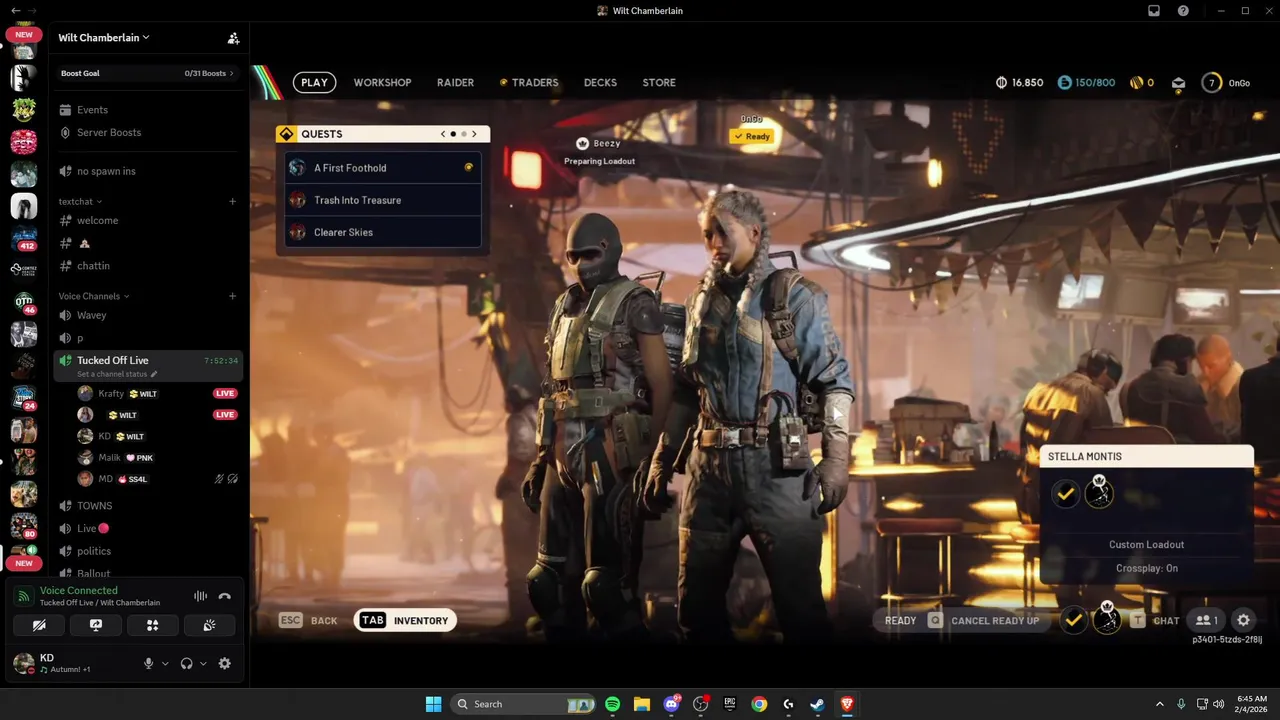Open the Discord soundboard

[209, 625]
